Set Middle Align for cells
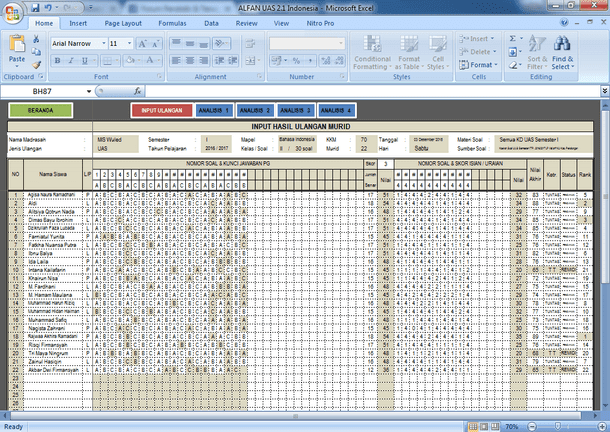This screenshot has height=432, width=610. click(190, 43)
